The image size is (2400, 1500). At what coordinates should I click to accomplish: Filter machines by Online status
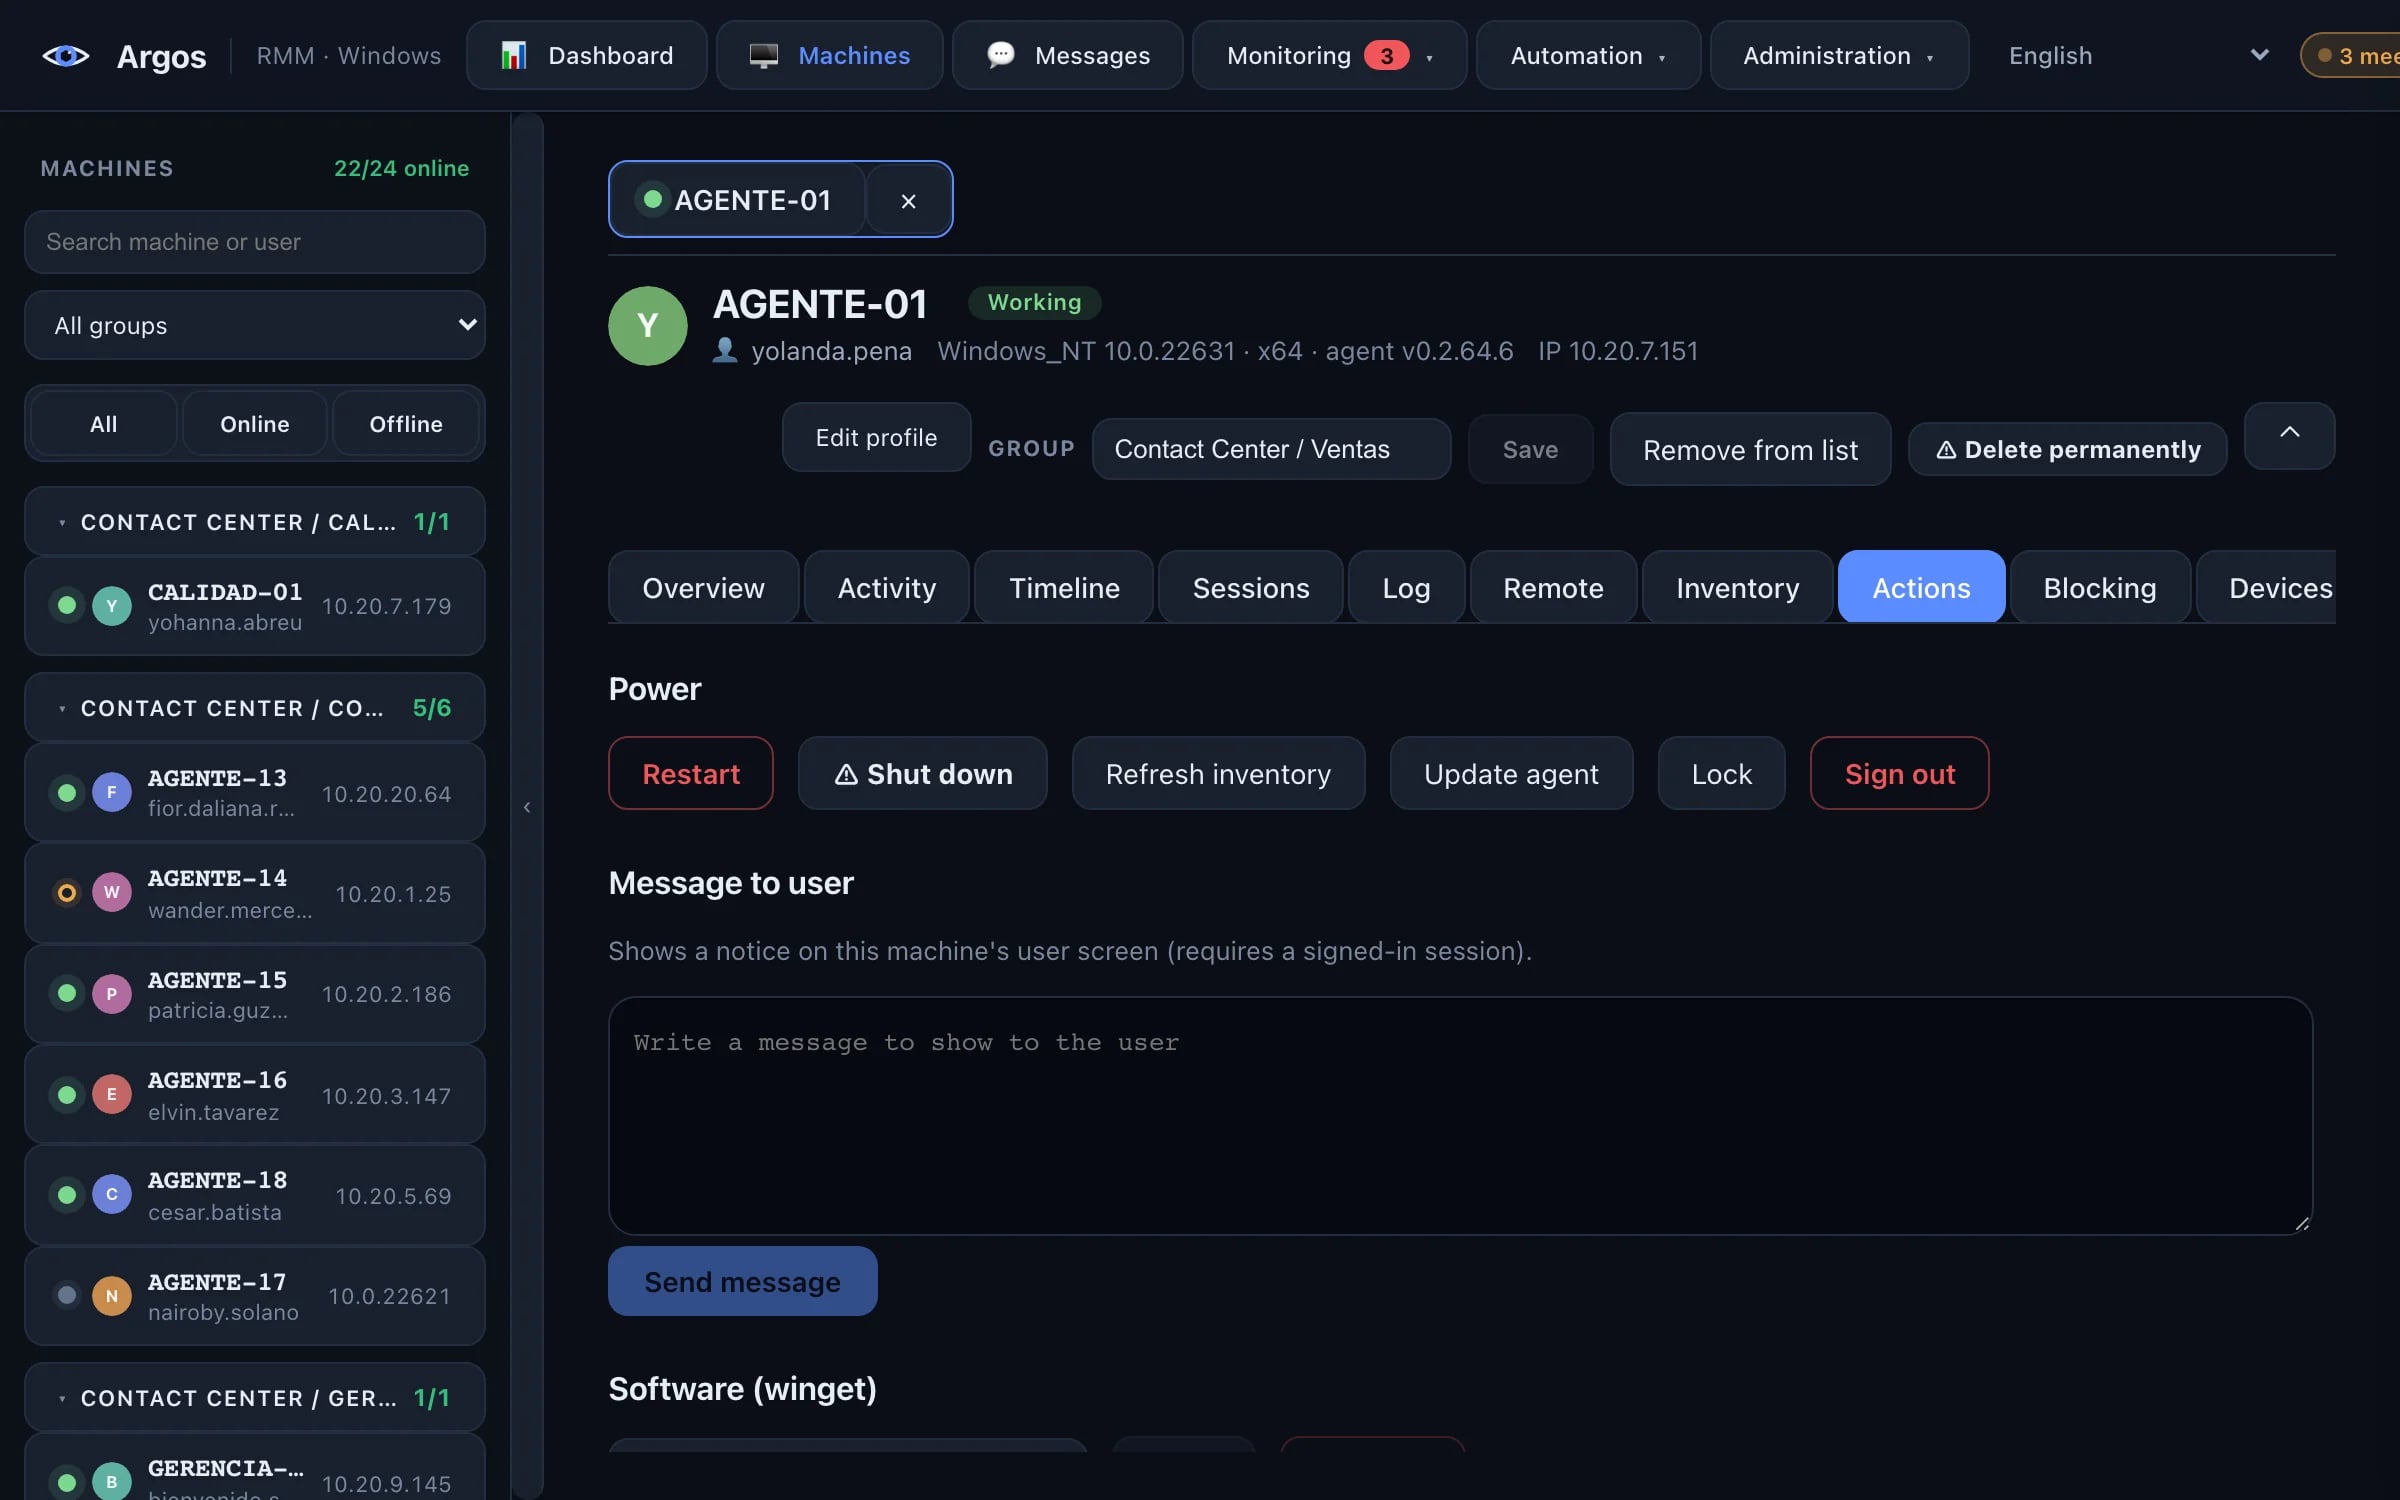pos(255,424)
